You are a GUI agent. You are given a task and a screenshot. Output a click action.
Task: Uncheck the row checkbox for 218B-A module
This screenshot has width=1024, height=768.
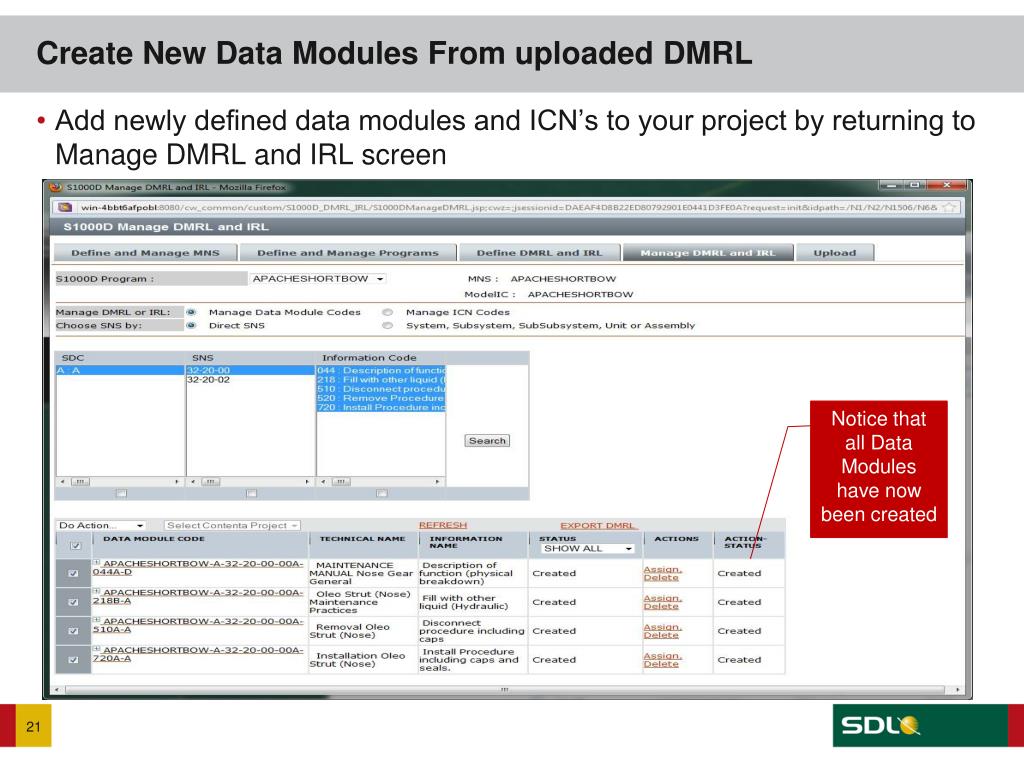tap(73, 602)
